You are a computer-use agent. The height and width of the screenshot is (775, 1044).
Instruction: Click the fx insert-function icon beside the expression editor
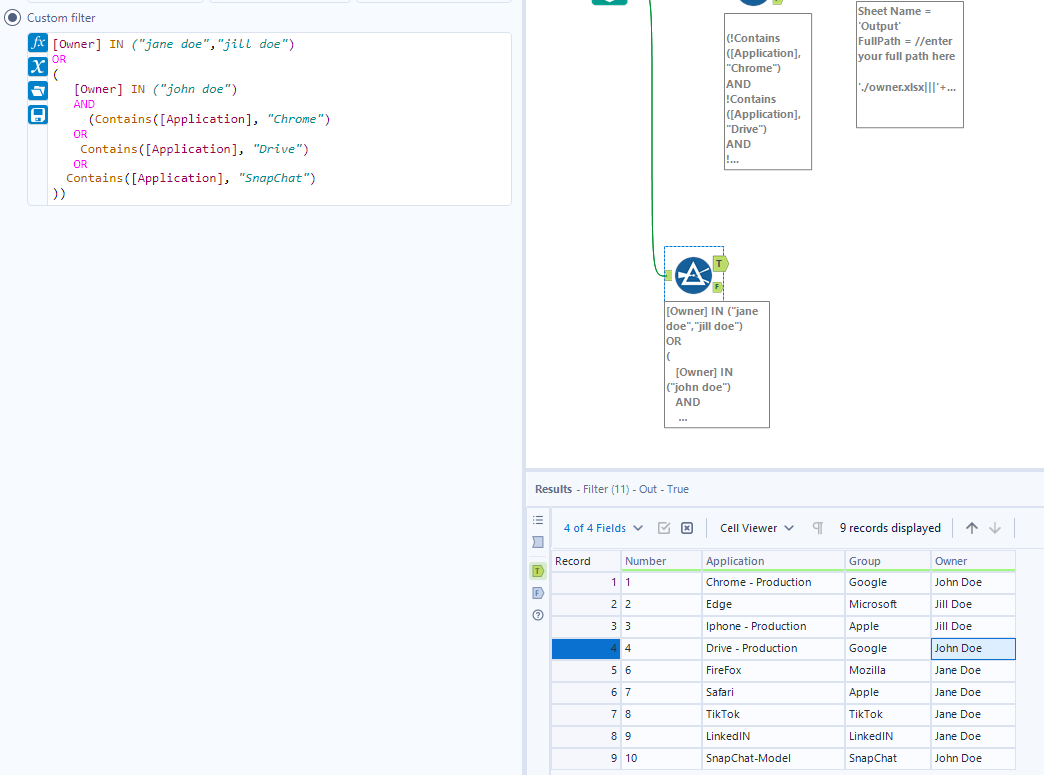[x=38, y=43]
